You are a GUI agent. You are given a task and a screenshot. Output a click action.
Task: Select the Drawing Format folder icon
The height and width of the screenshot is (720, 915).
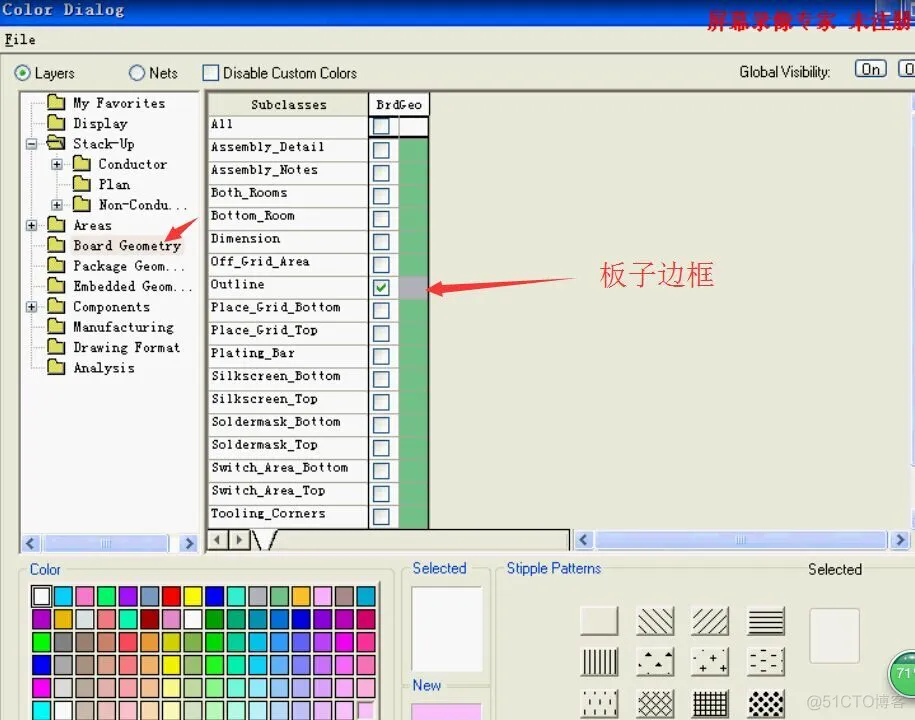(57, 347)
